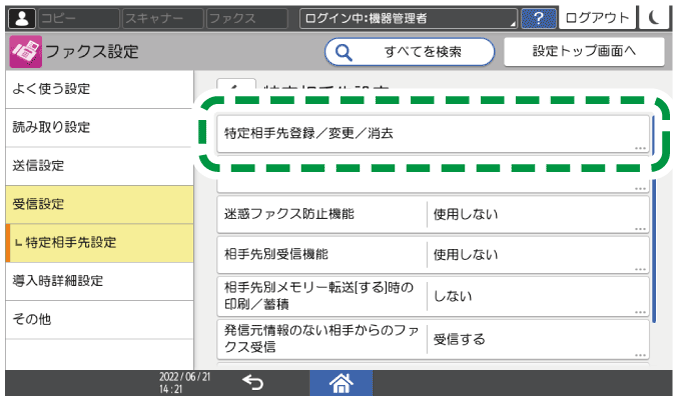Go to the home screen icon
The image size is (680, 400).
pyautogui.click(x=341, y=383)
